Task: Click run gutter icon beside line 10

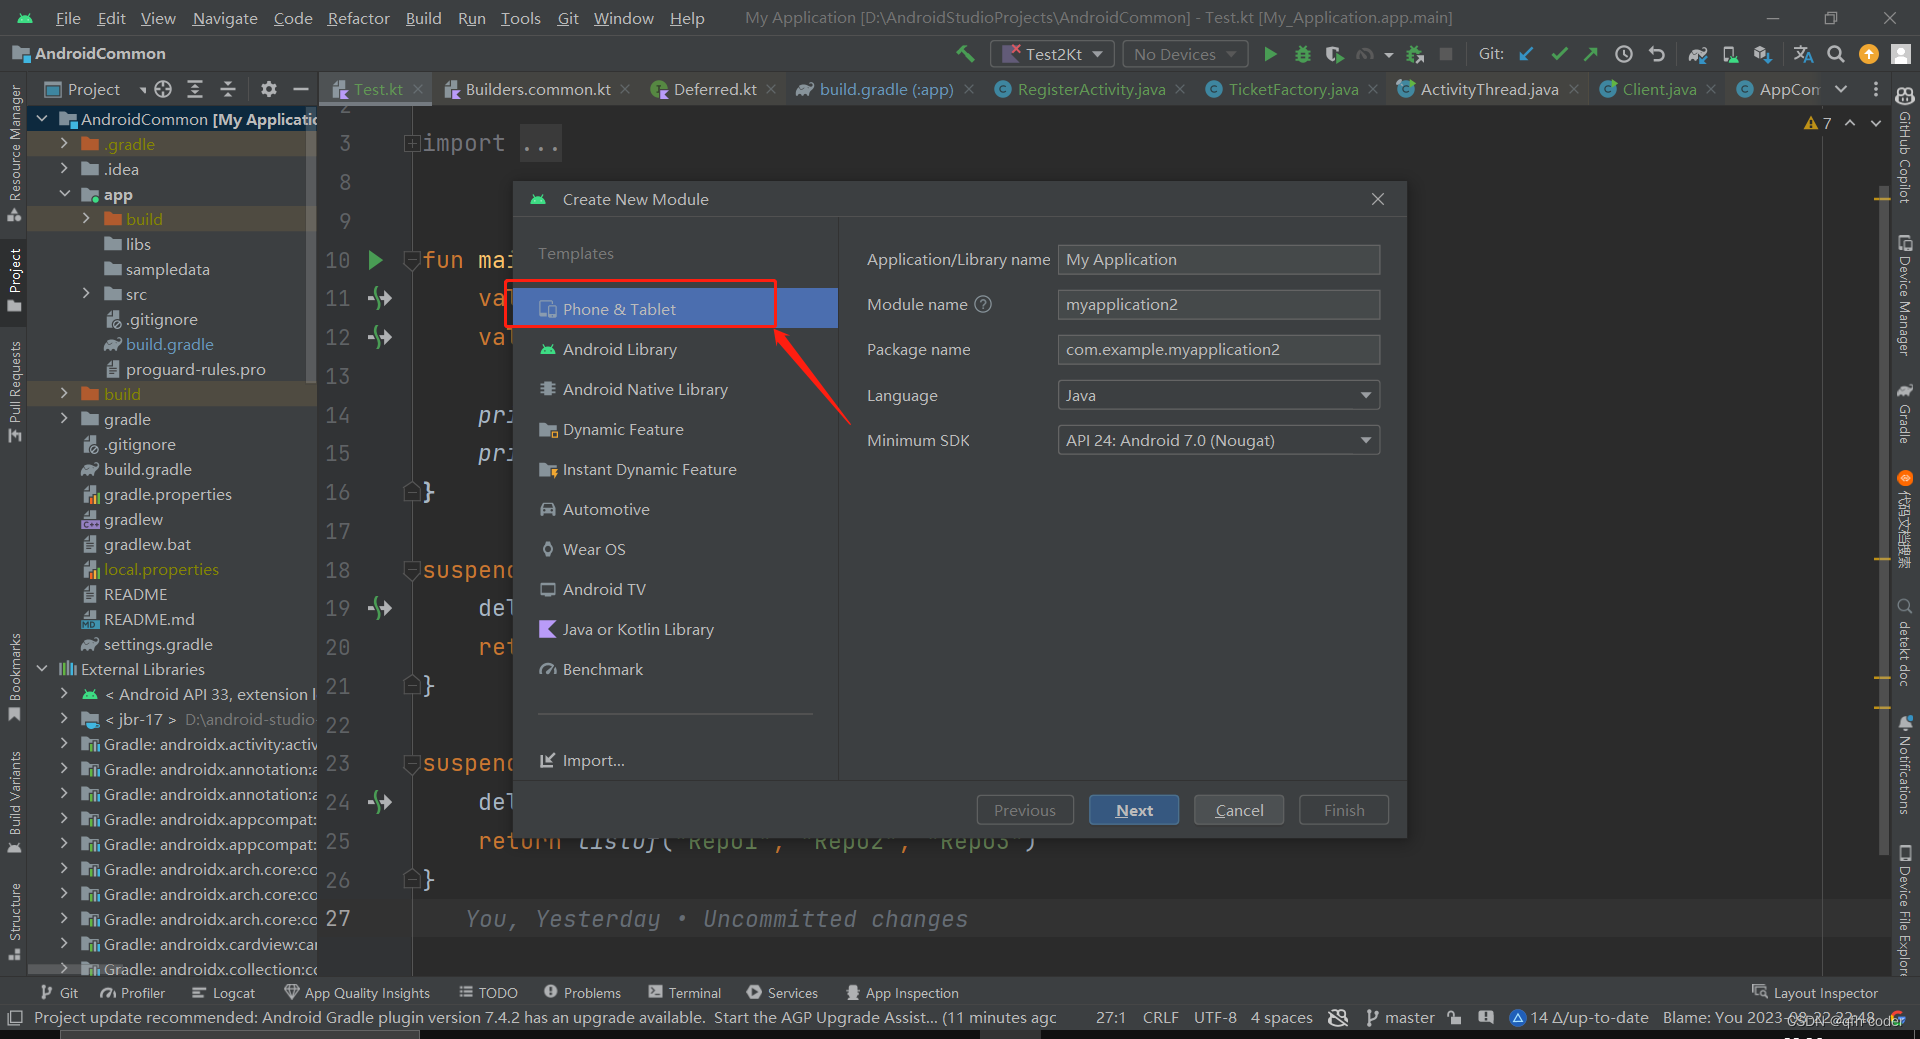Action: tap(375, 260)
